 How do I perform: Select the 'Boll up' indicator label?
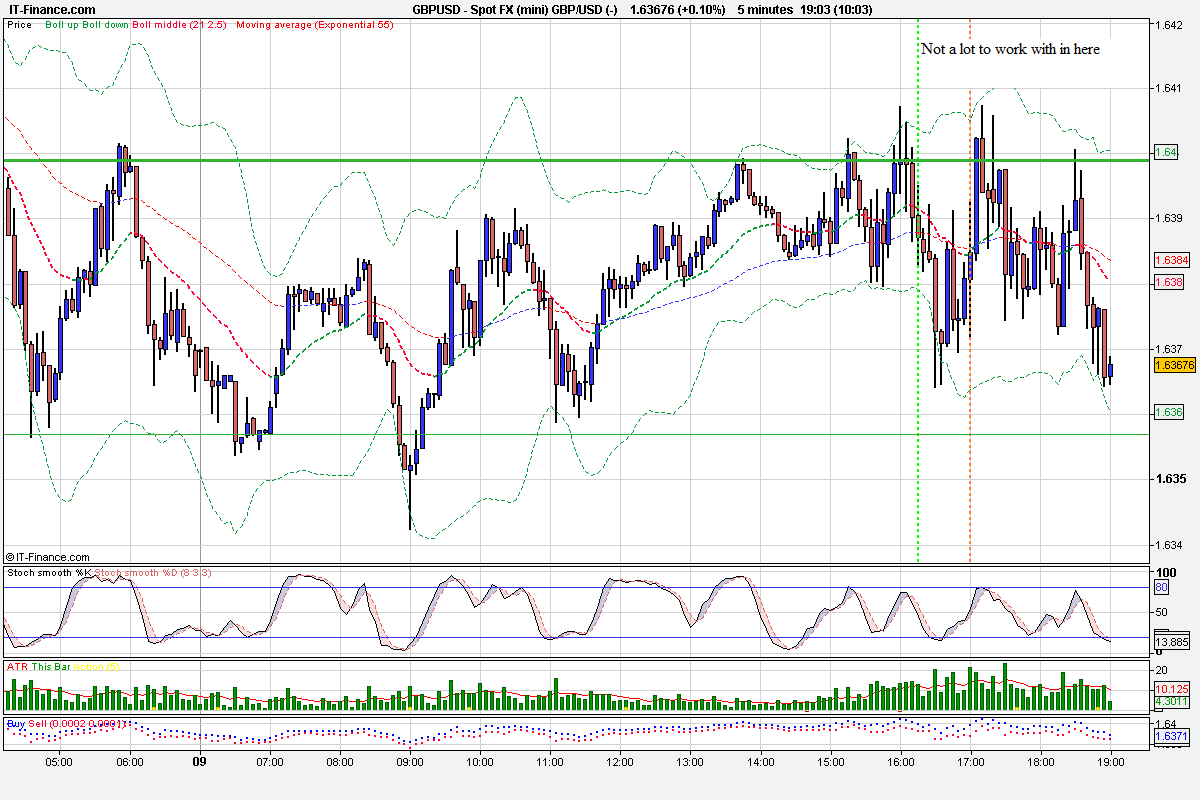tap(62, 24)
